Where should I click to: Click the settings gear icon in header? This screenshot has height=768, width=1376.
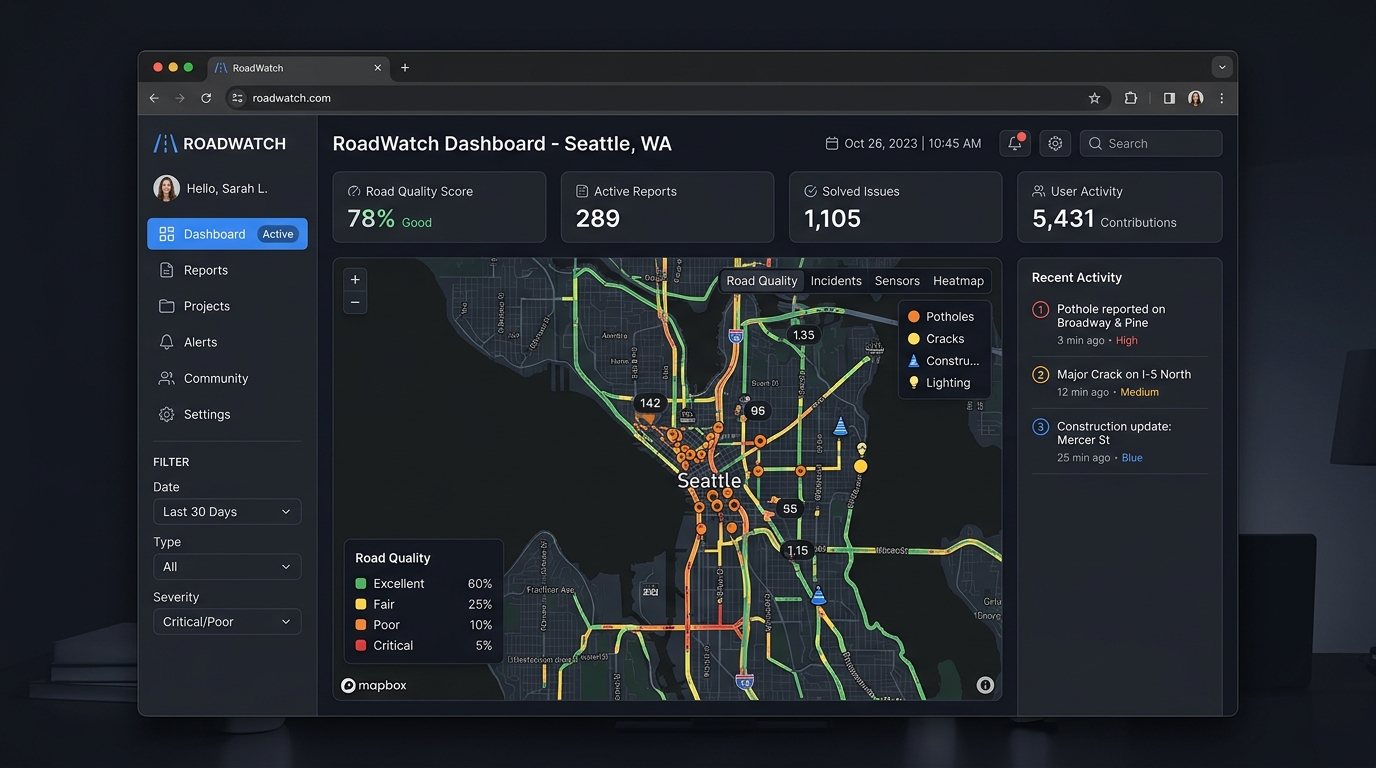point(1055,143)
